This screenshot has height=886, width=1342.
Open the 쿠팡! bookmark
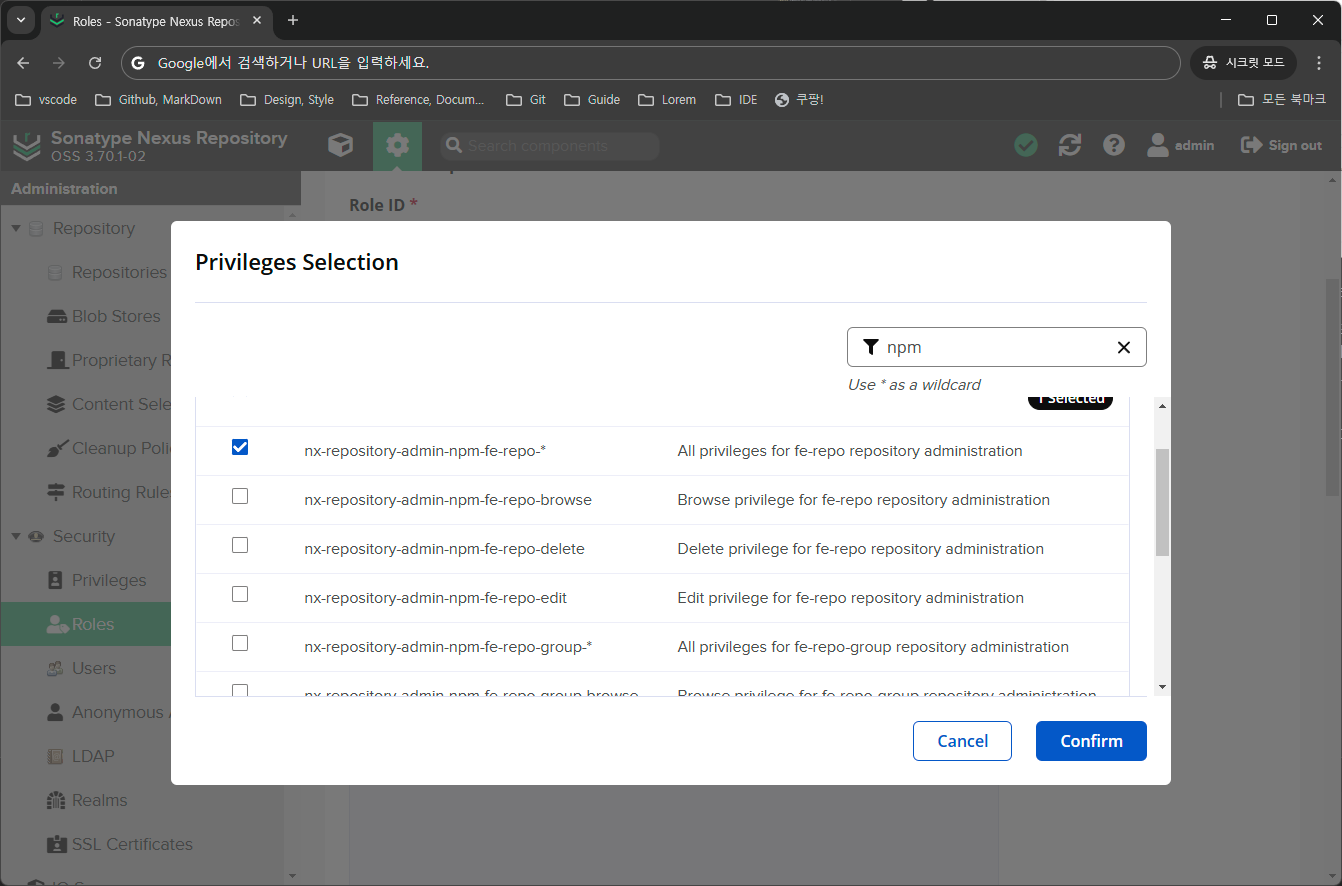point(799,99)
